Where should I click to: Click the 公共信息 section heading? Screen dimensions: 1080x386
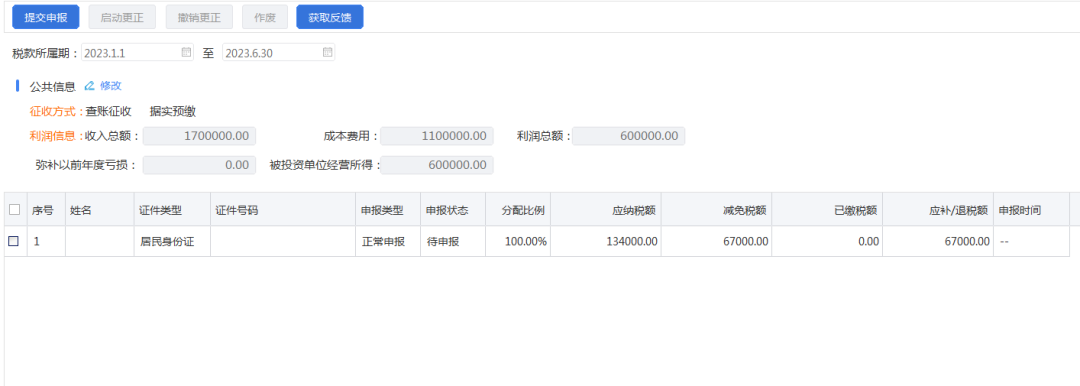[52, 87]
